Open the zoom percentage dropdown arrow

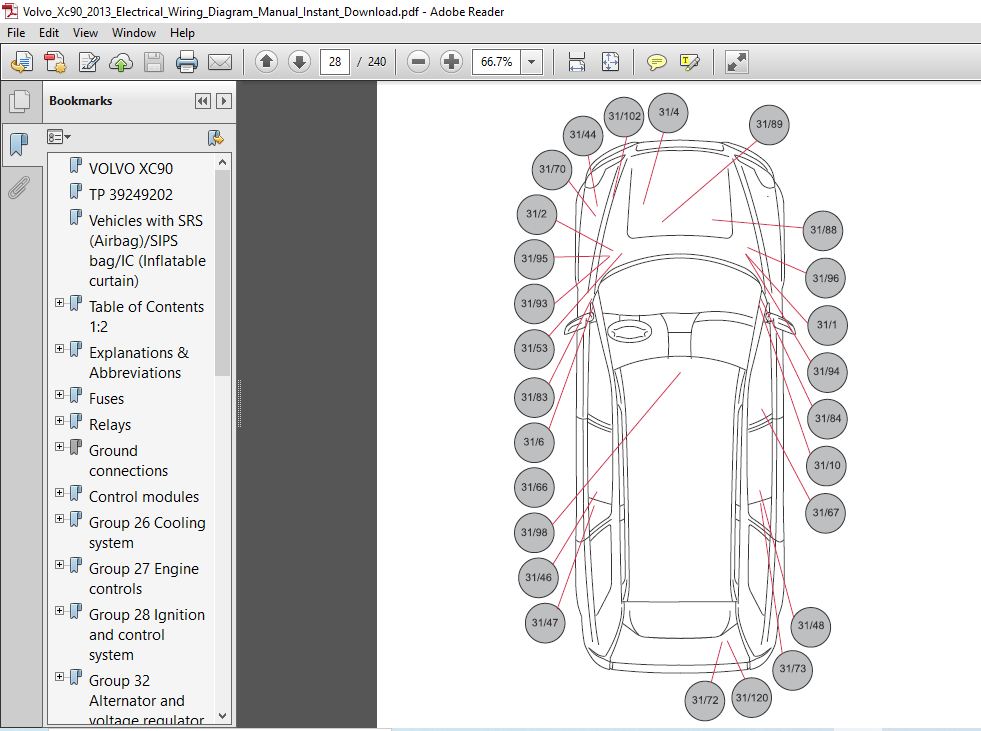[x=532, y=62]
